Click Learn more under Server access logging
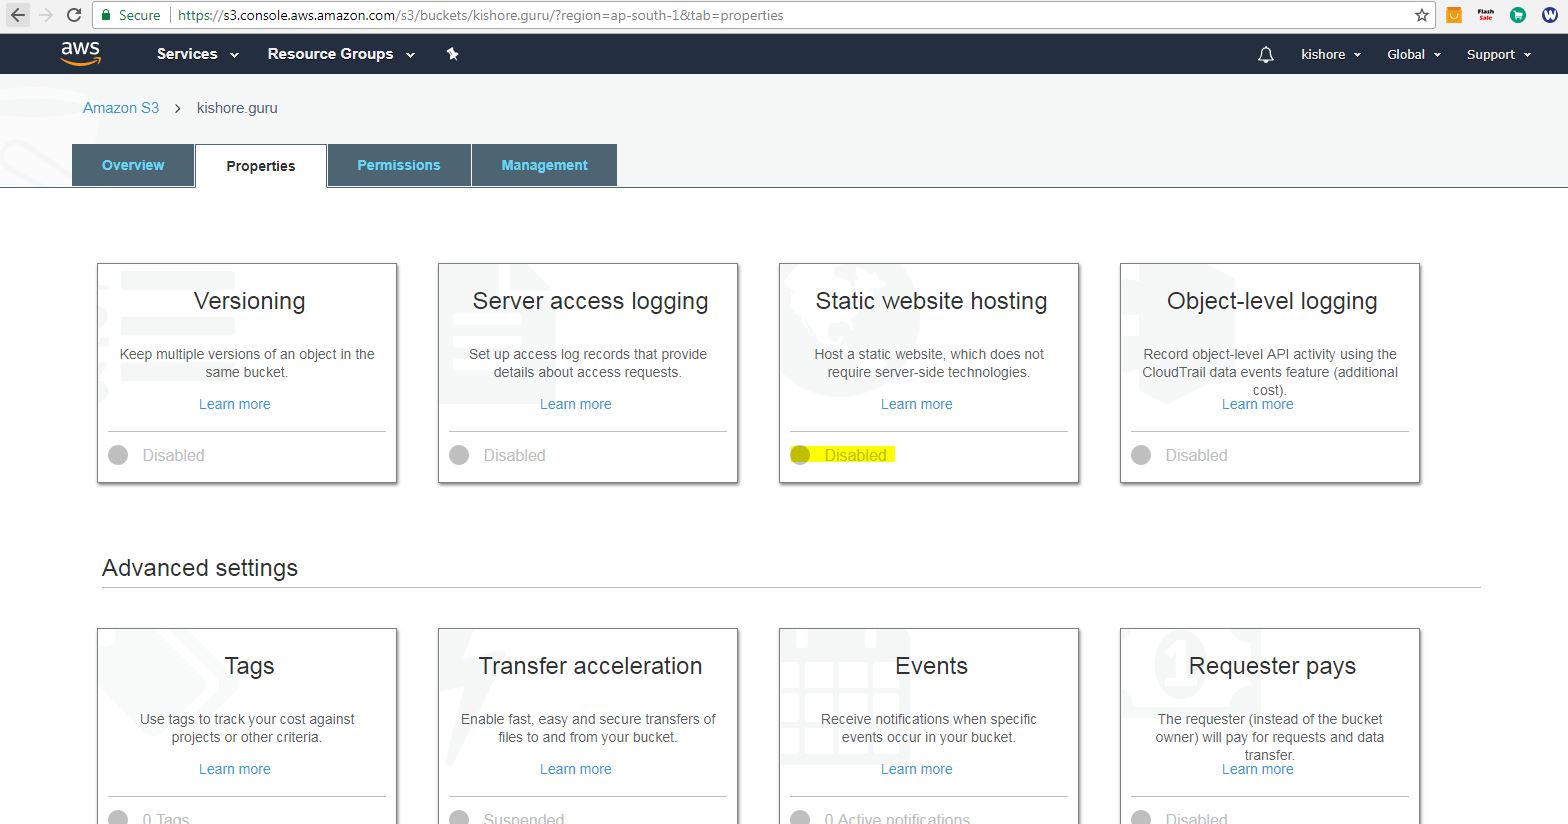1568x824 pixels. pyautogui.click(x=575, y=404)
